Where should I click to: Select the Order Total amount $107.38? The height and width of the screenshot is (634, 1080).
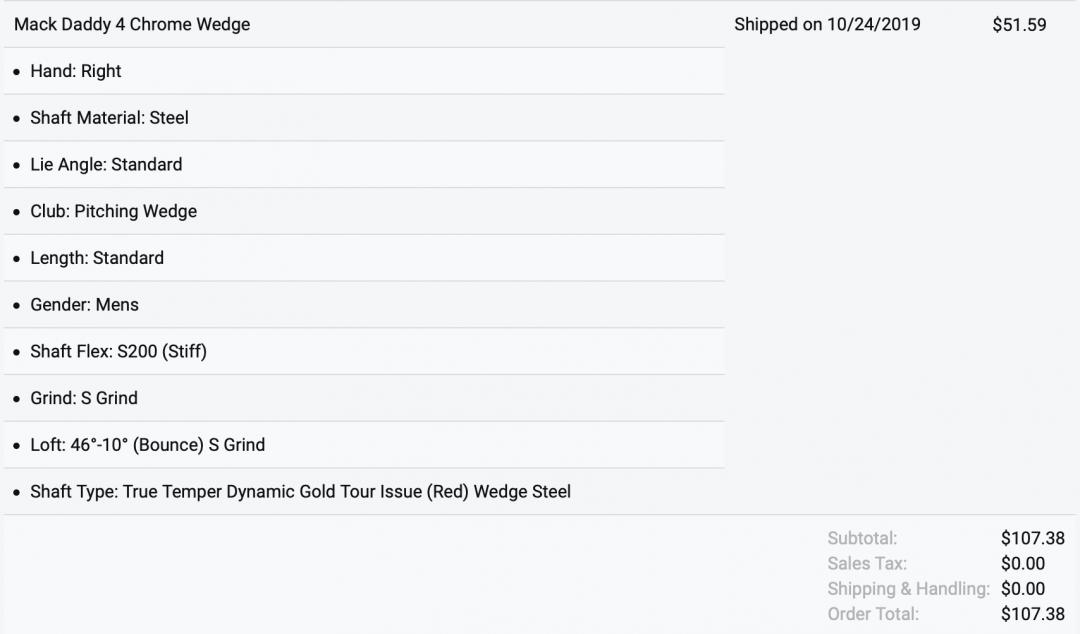pyautogui.click(x=1033, y=614)
